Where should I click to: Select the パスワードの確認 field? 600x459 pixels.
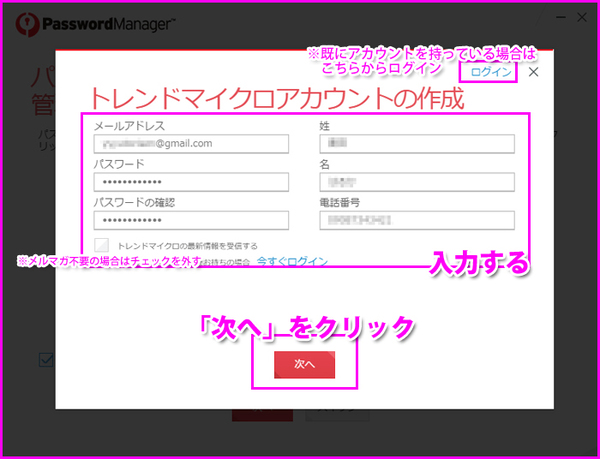tap(191, 220)
